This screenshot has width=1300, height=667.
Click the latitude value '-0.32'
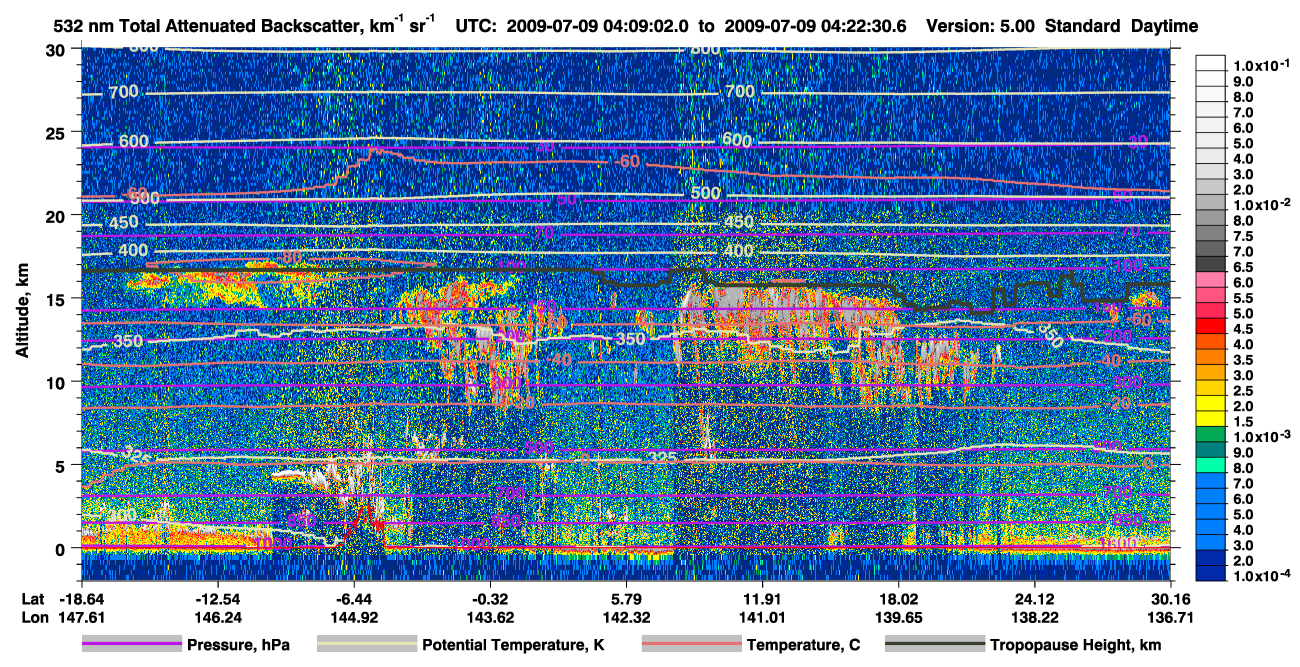coord(490,599)
